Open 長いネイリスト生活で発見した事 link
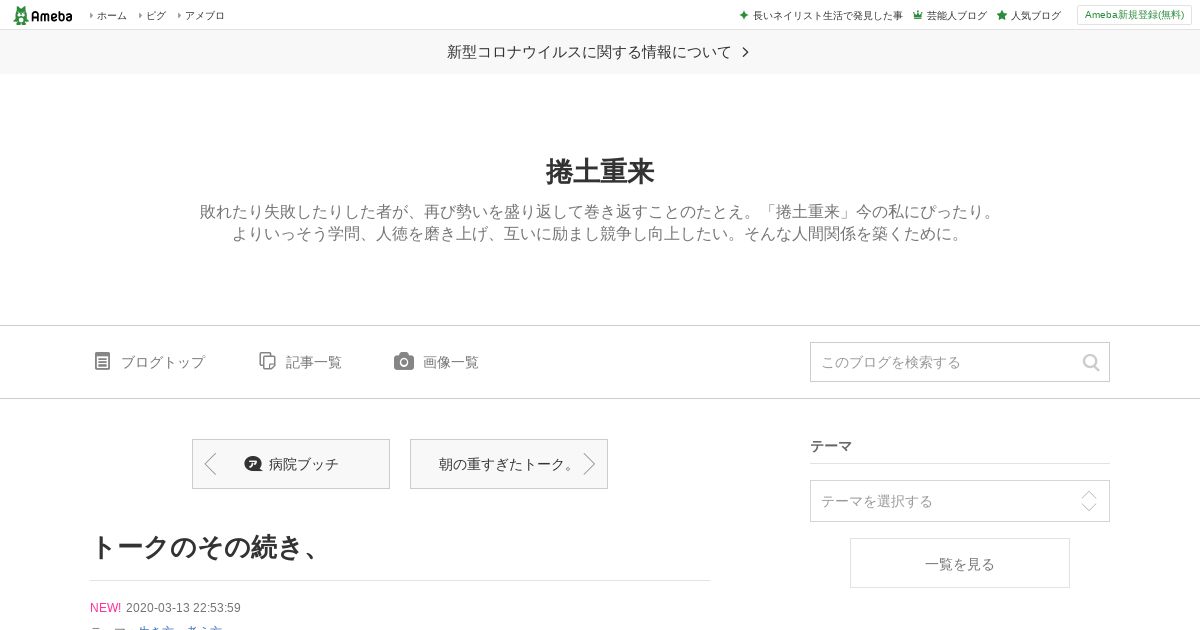 827,15
